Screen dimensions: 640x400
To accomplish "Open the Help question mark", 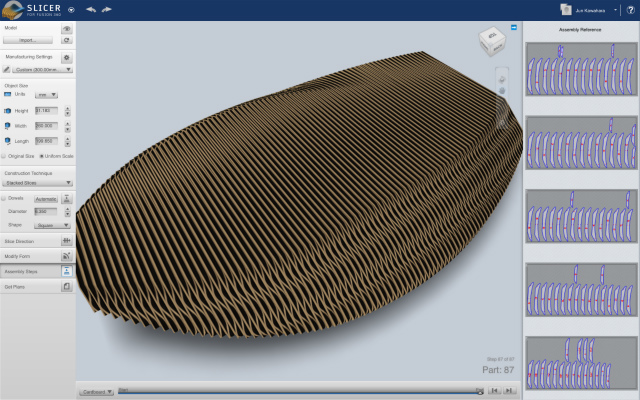I will coord(631,10).
